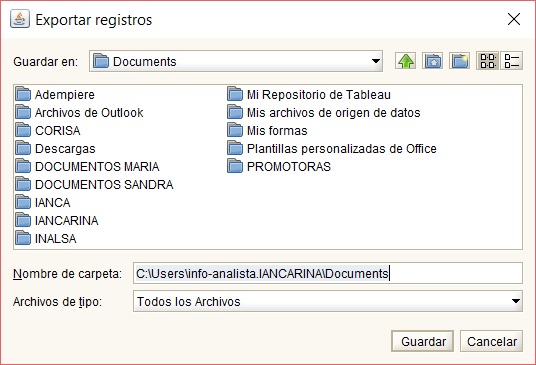The height and width of the screenshot is (365, 536).
Task: Switch to details view icon
Action: point(512,62)
